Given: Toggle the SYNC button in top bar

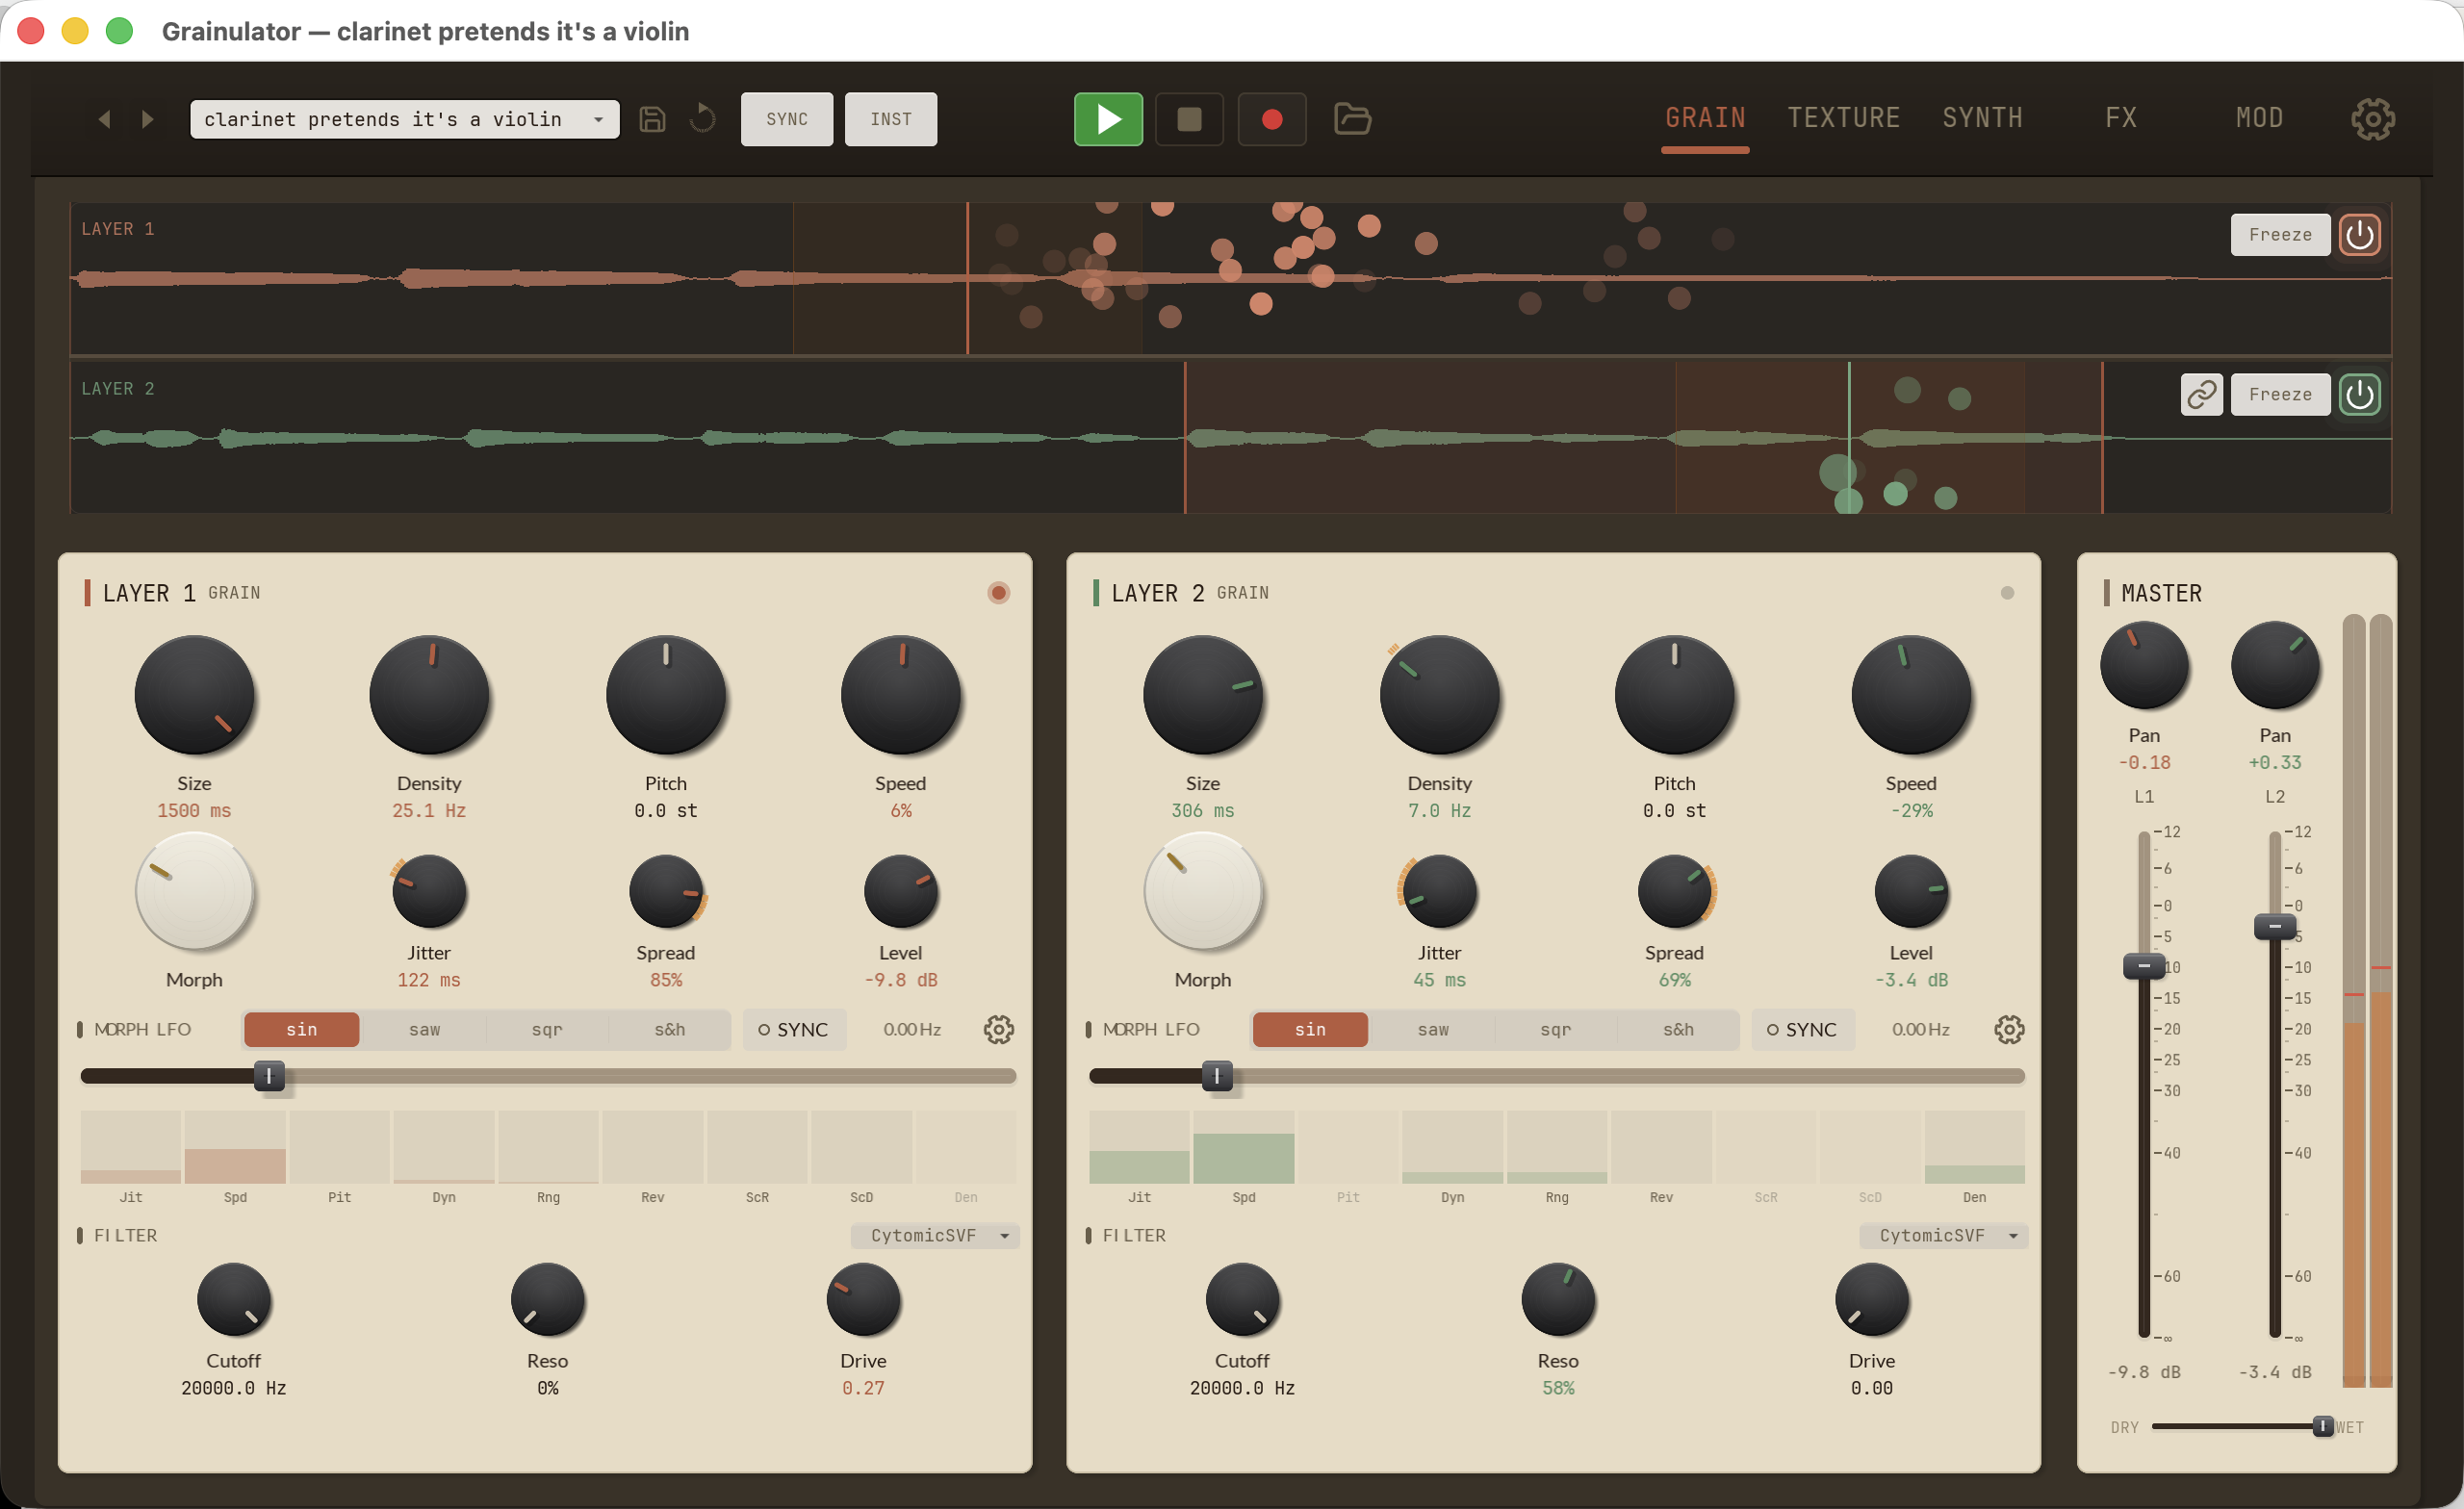Looking at the screenshot, I should pos(787,119).
